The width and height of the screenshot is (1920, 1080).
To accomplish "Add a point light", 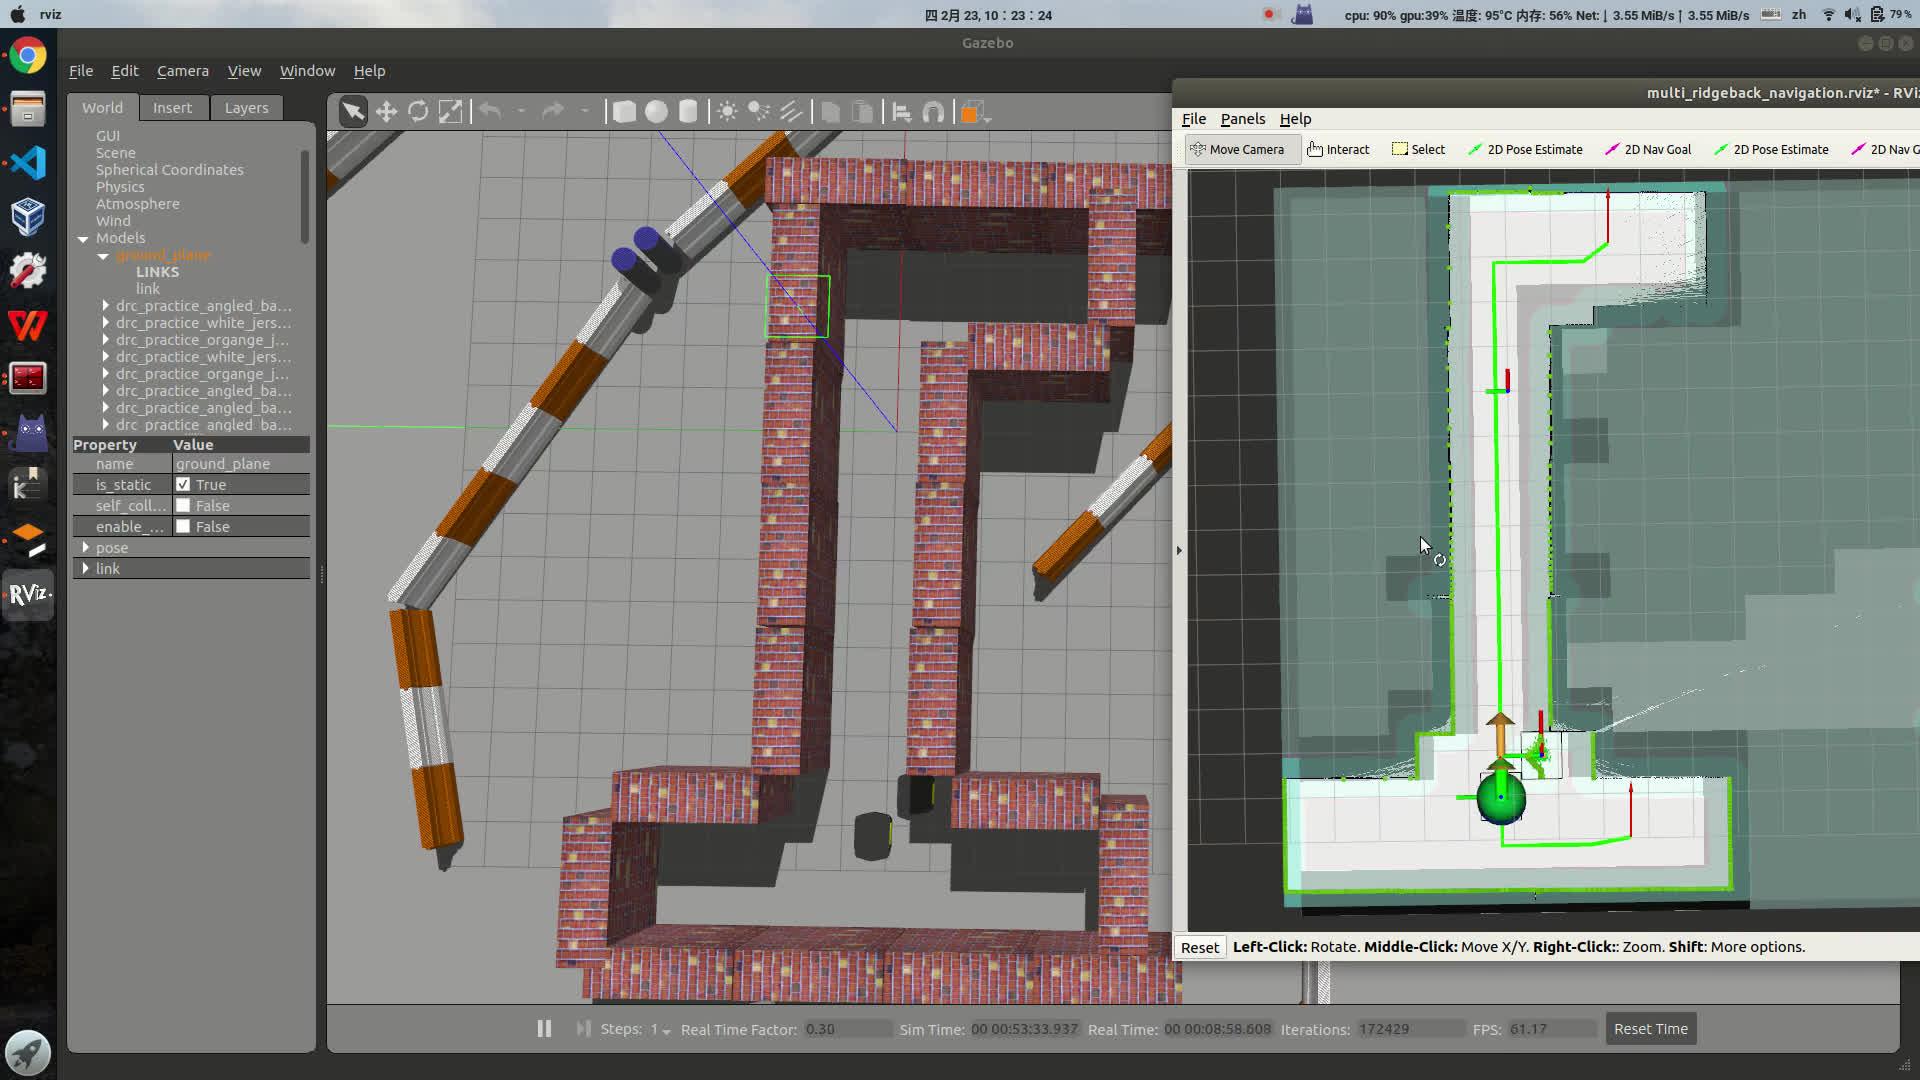I will 727,112.
